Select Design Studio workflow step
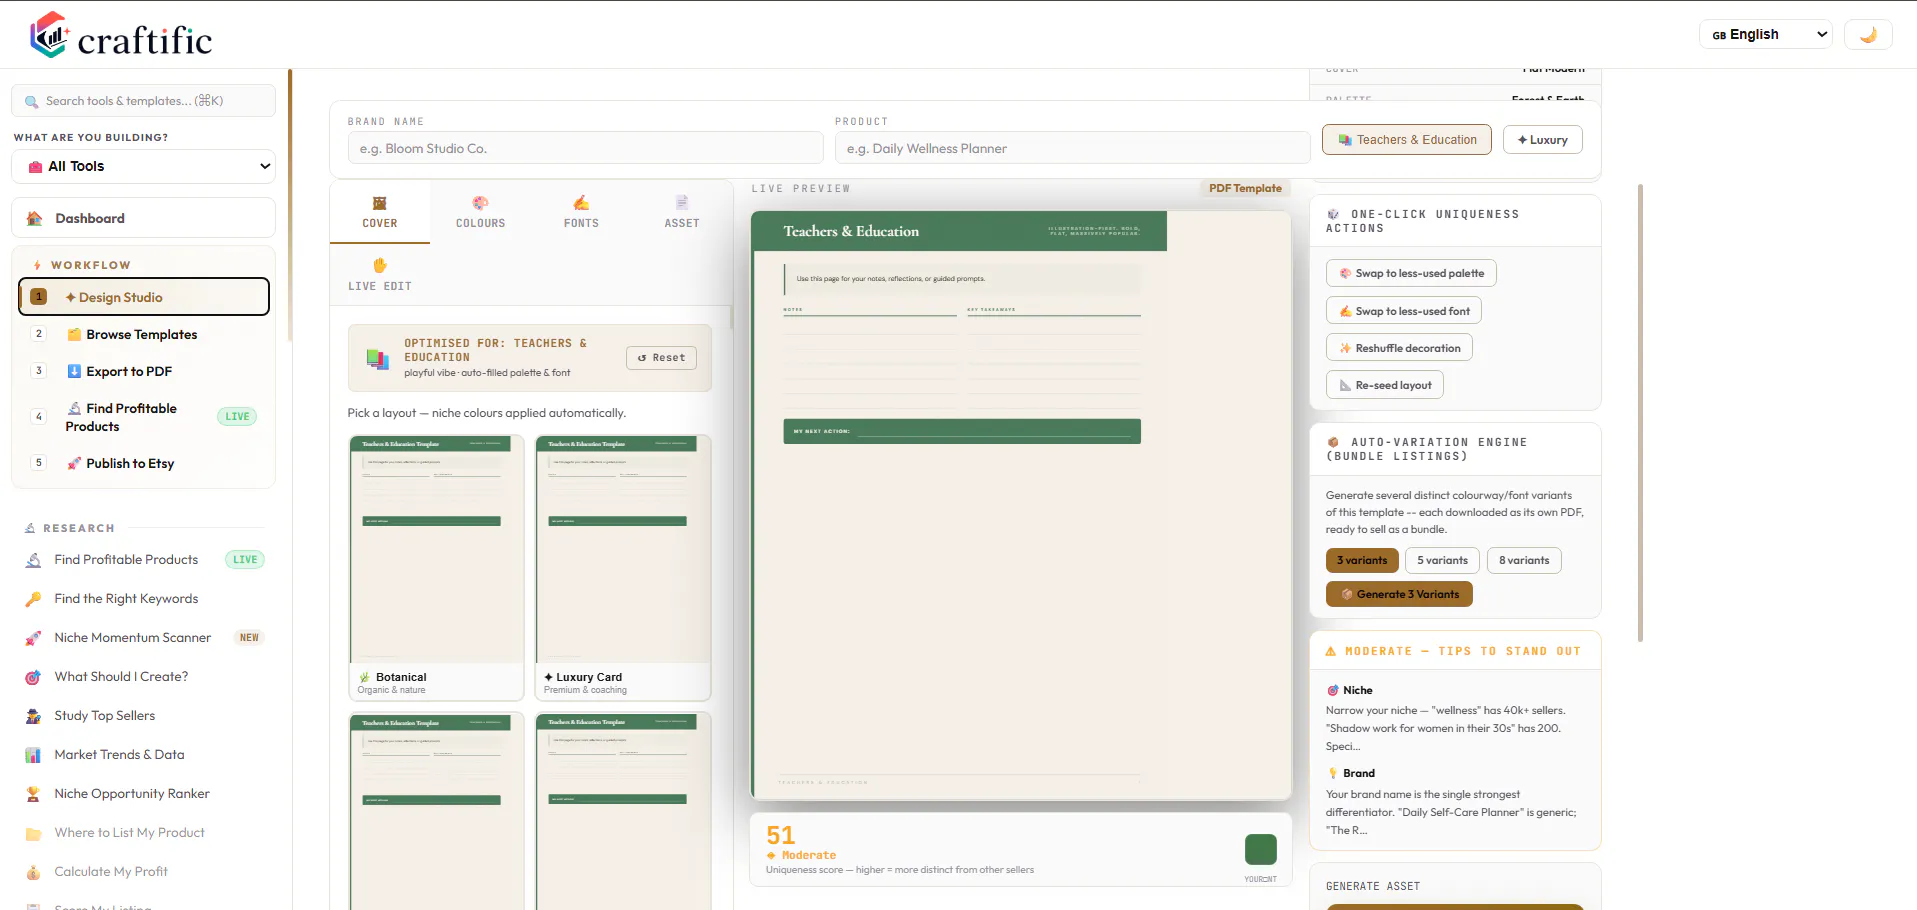The height and width of the screenshot is (910, 1917). 144,297
